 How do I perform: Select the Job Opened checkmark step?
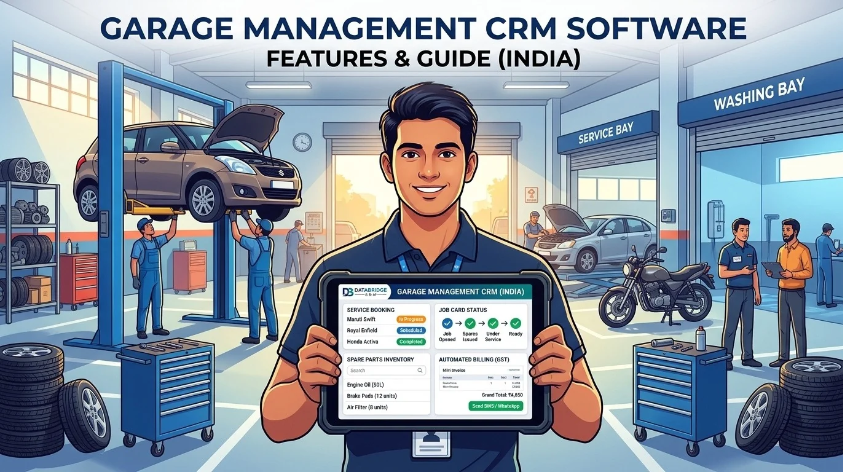[447, 324]
